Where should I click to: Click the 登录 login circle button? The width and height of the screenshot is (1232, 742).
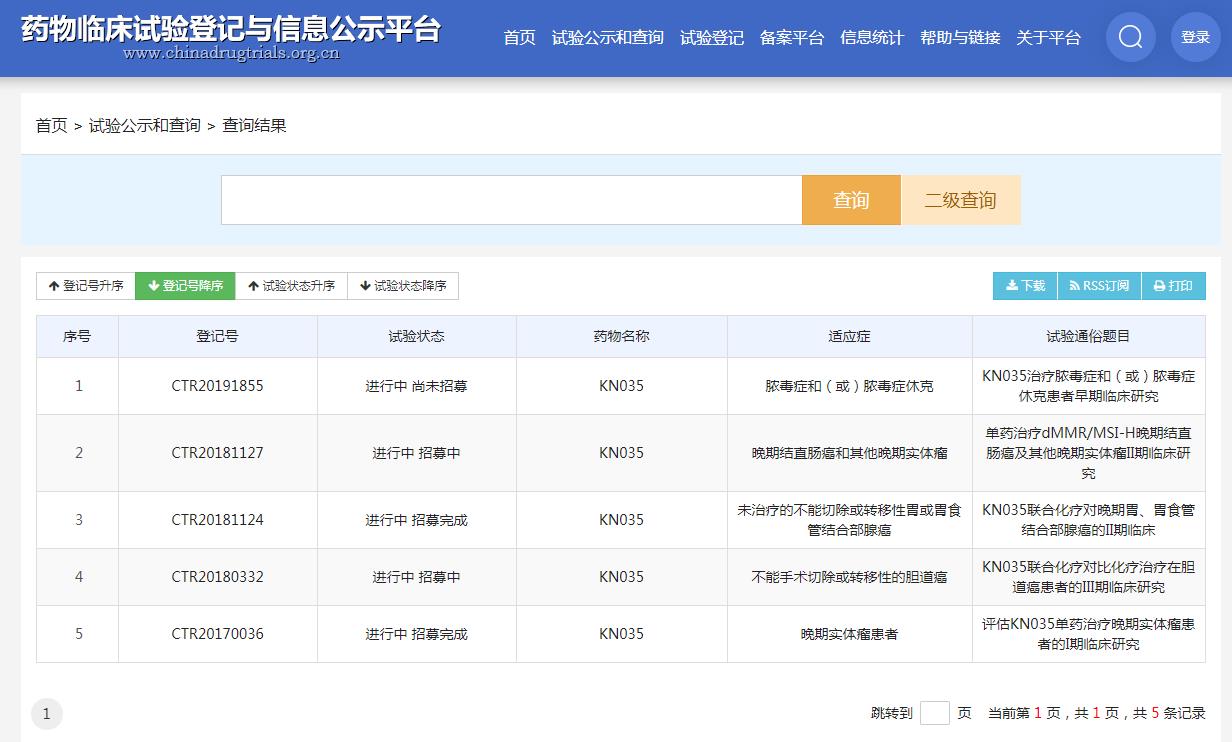1195,37
